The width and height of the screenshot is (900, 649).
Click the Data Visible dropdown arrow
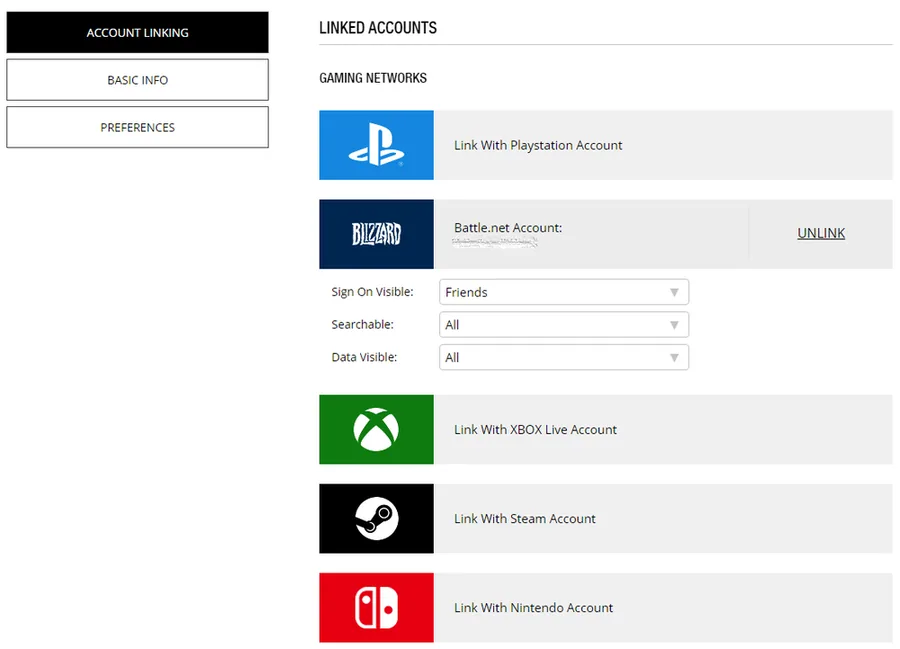click(674, 358)
